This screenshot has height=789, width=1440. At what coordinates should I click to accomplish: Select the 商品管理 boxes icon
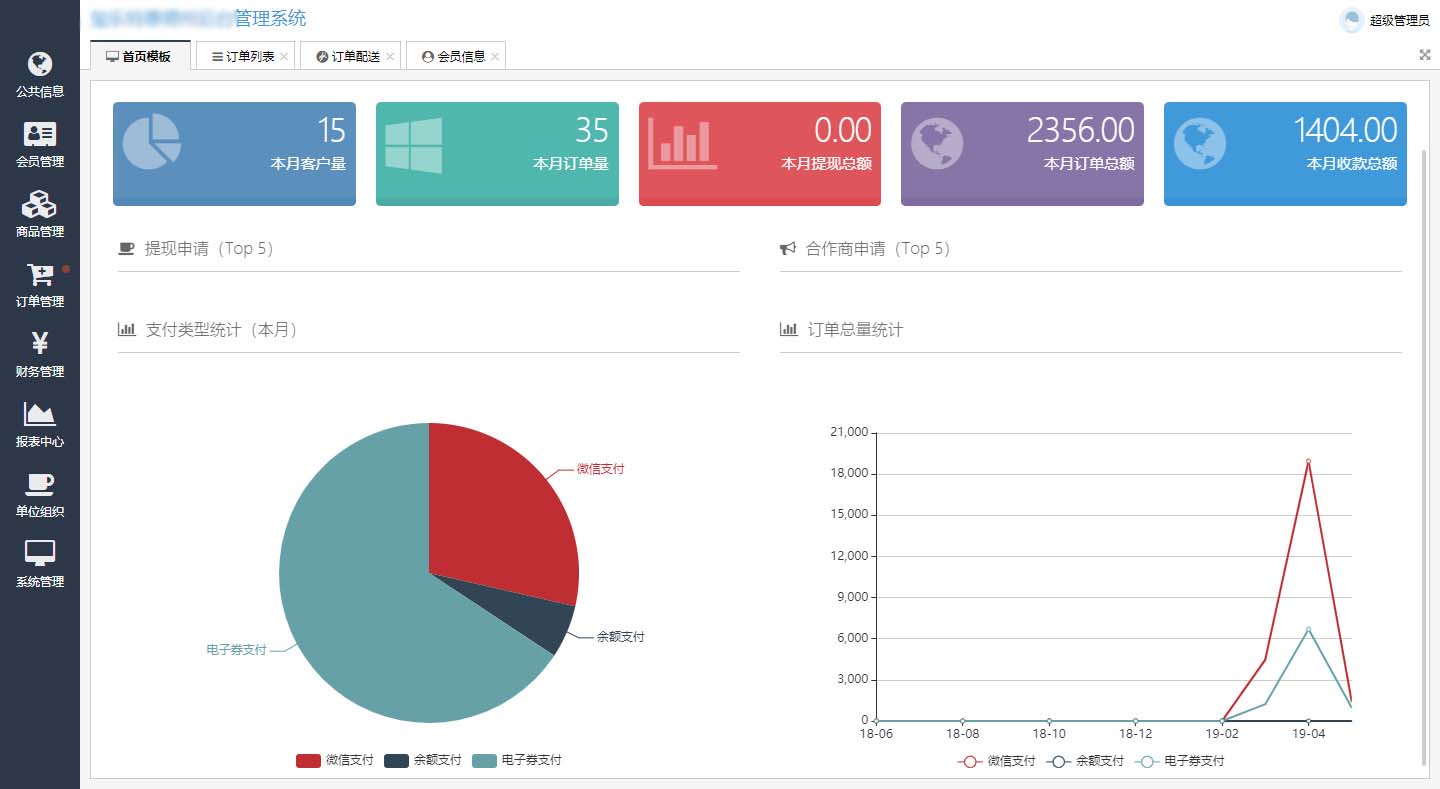tap(39, 205)
